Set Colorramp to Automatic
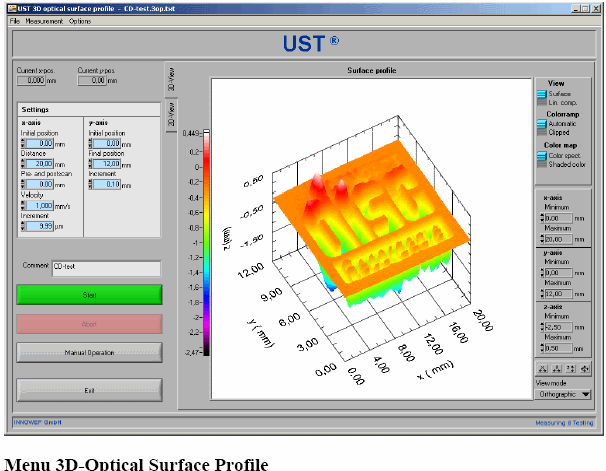The height and width of the screenshot is (471, 606). pos(542,124)
